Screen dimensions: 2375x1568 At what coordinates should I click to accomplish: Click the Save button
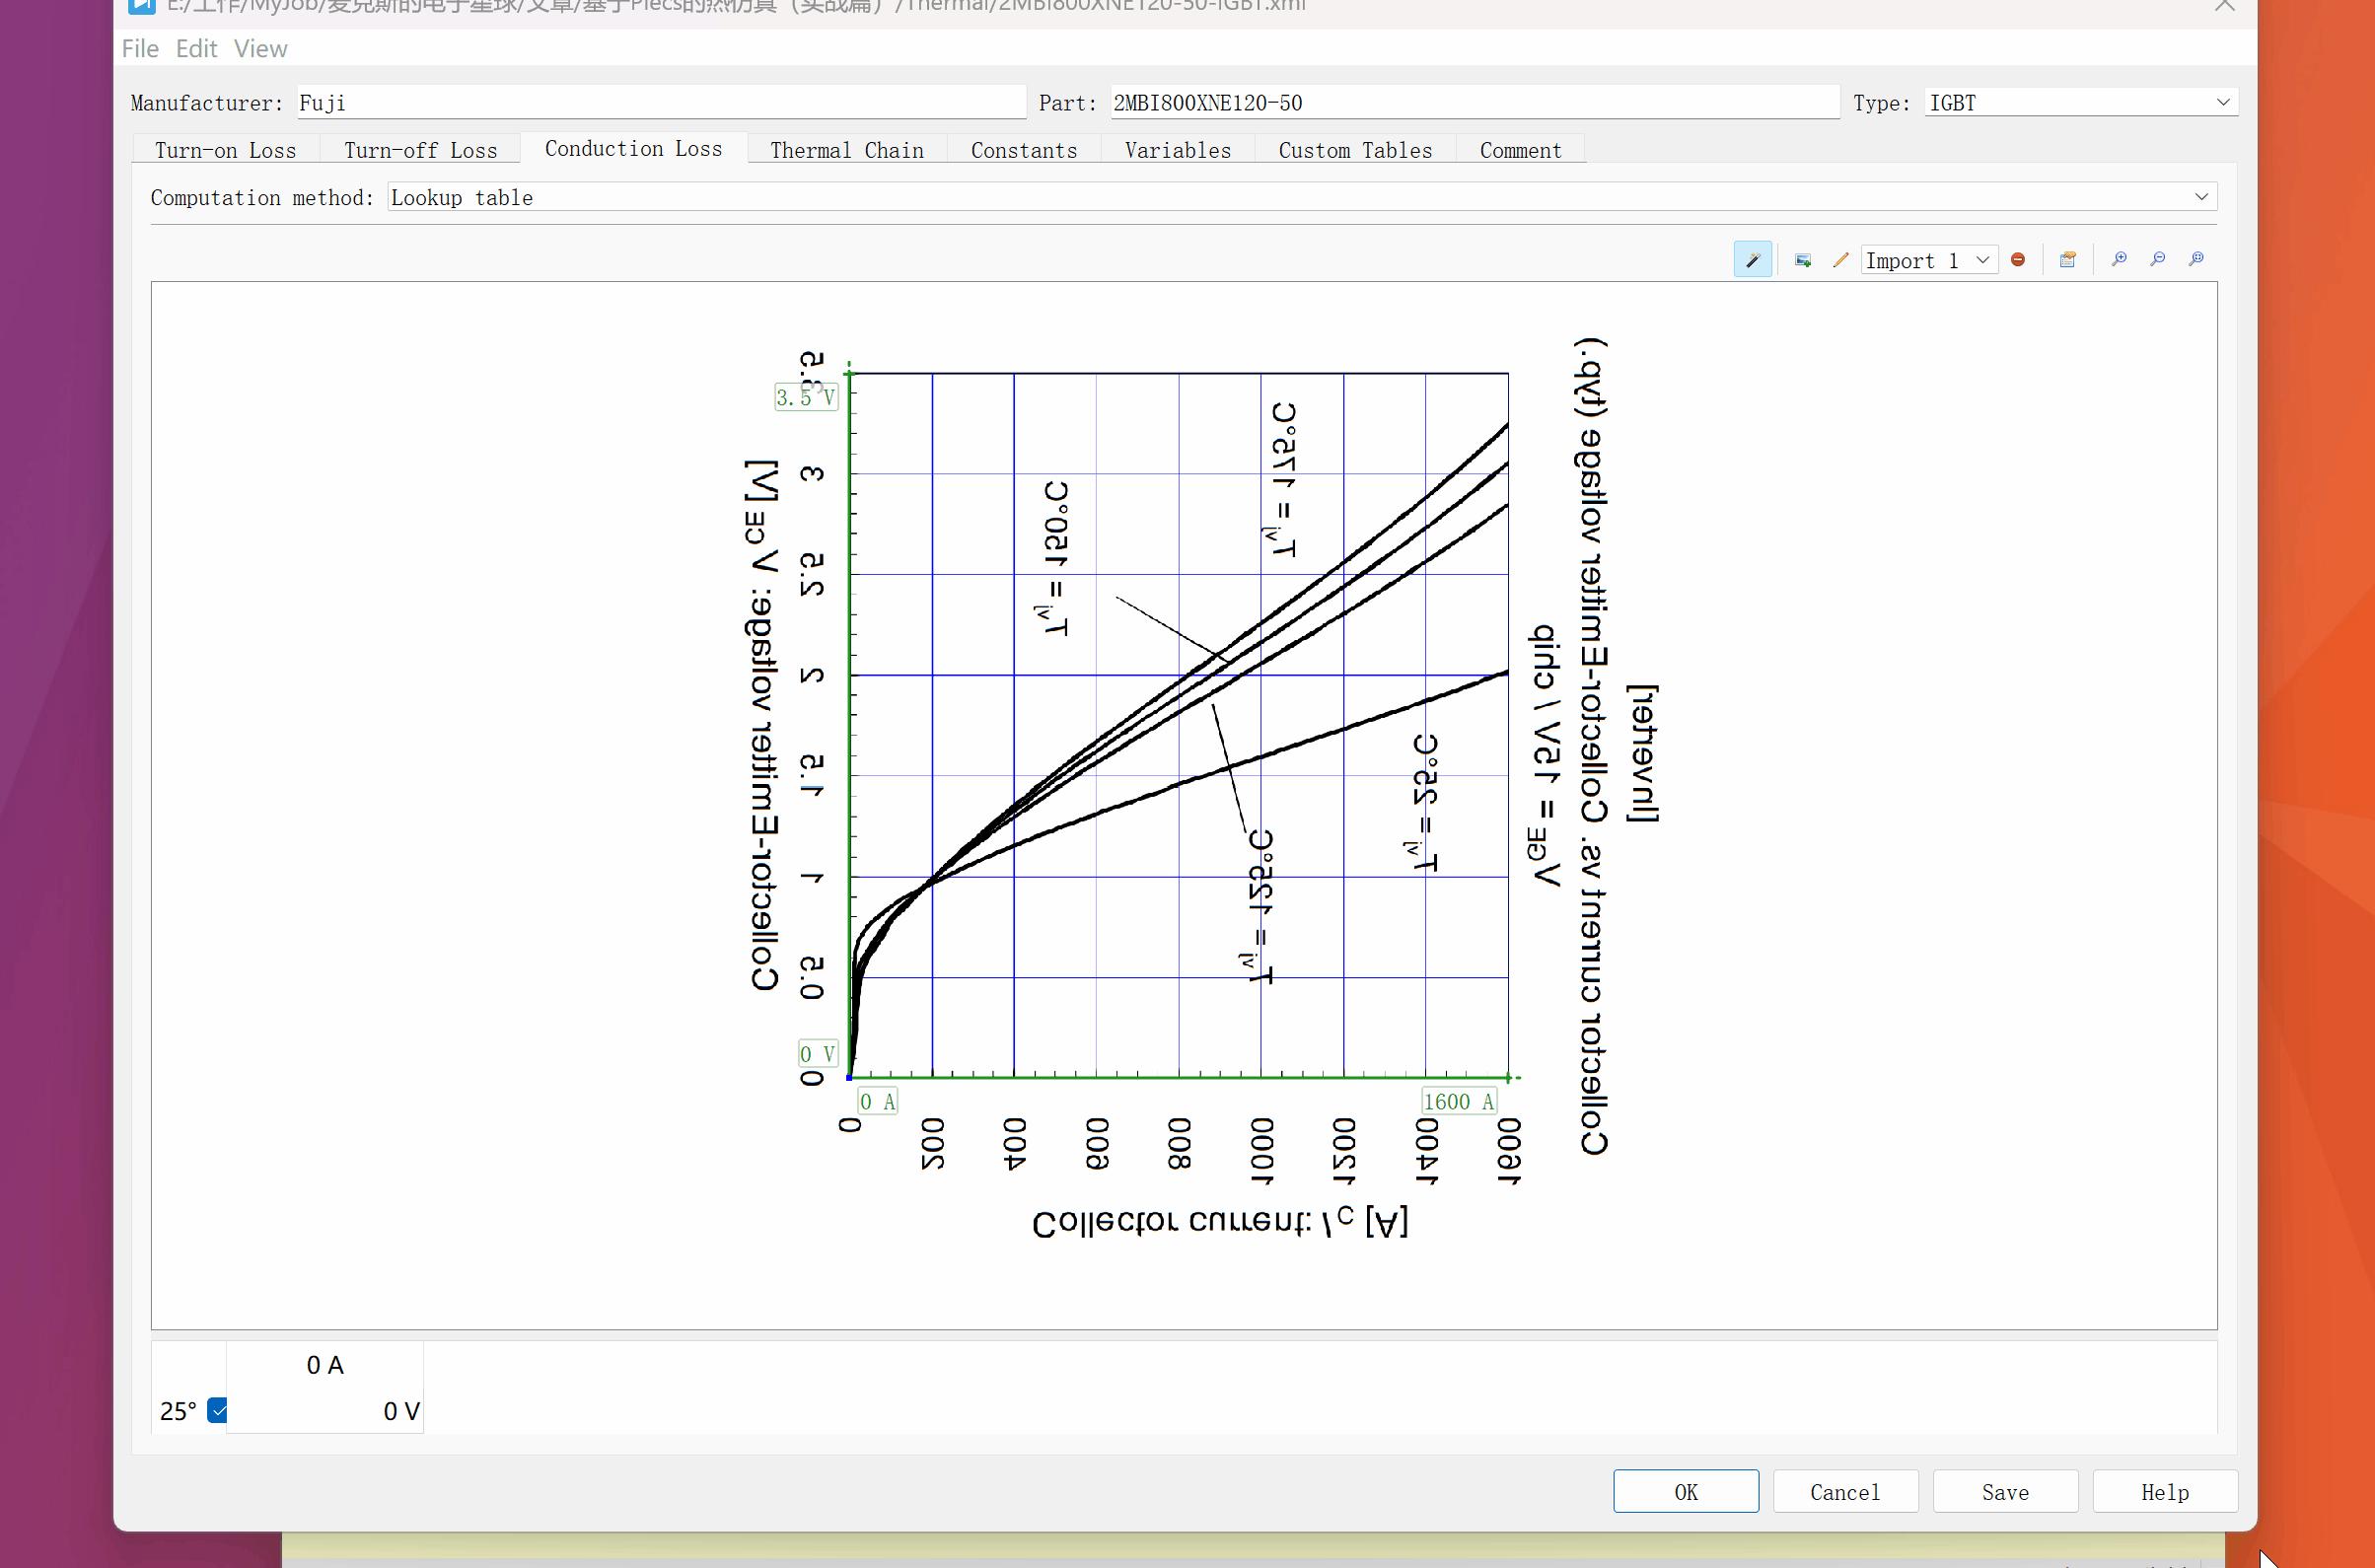pos(2004,1491)
